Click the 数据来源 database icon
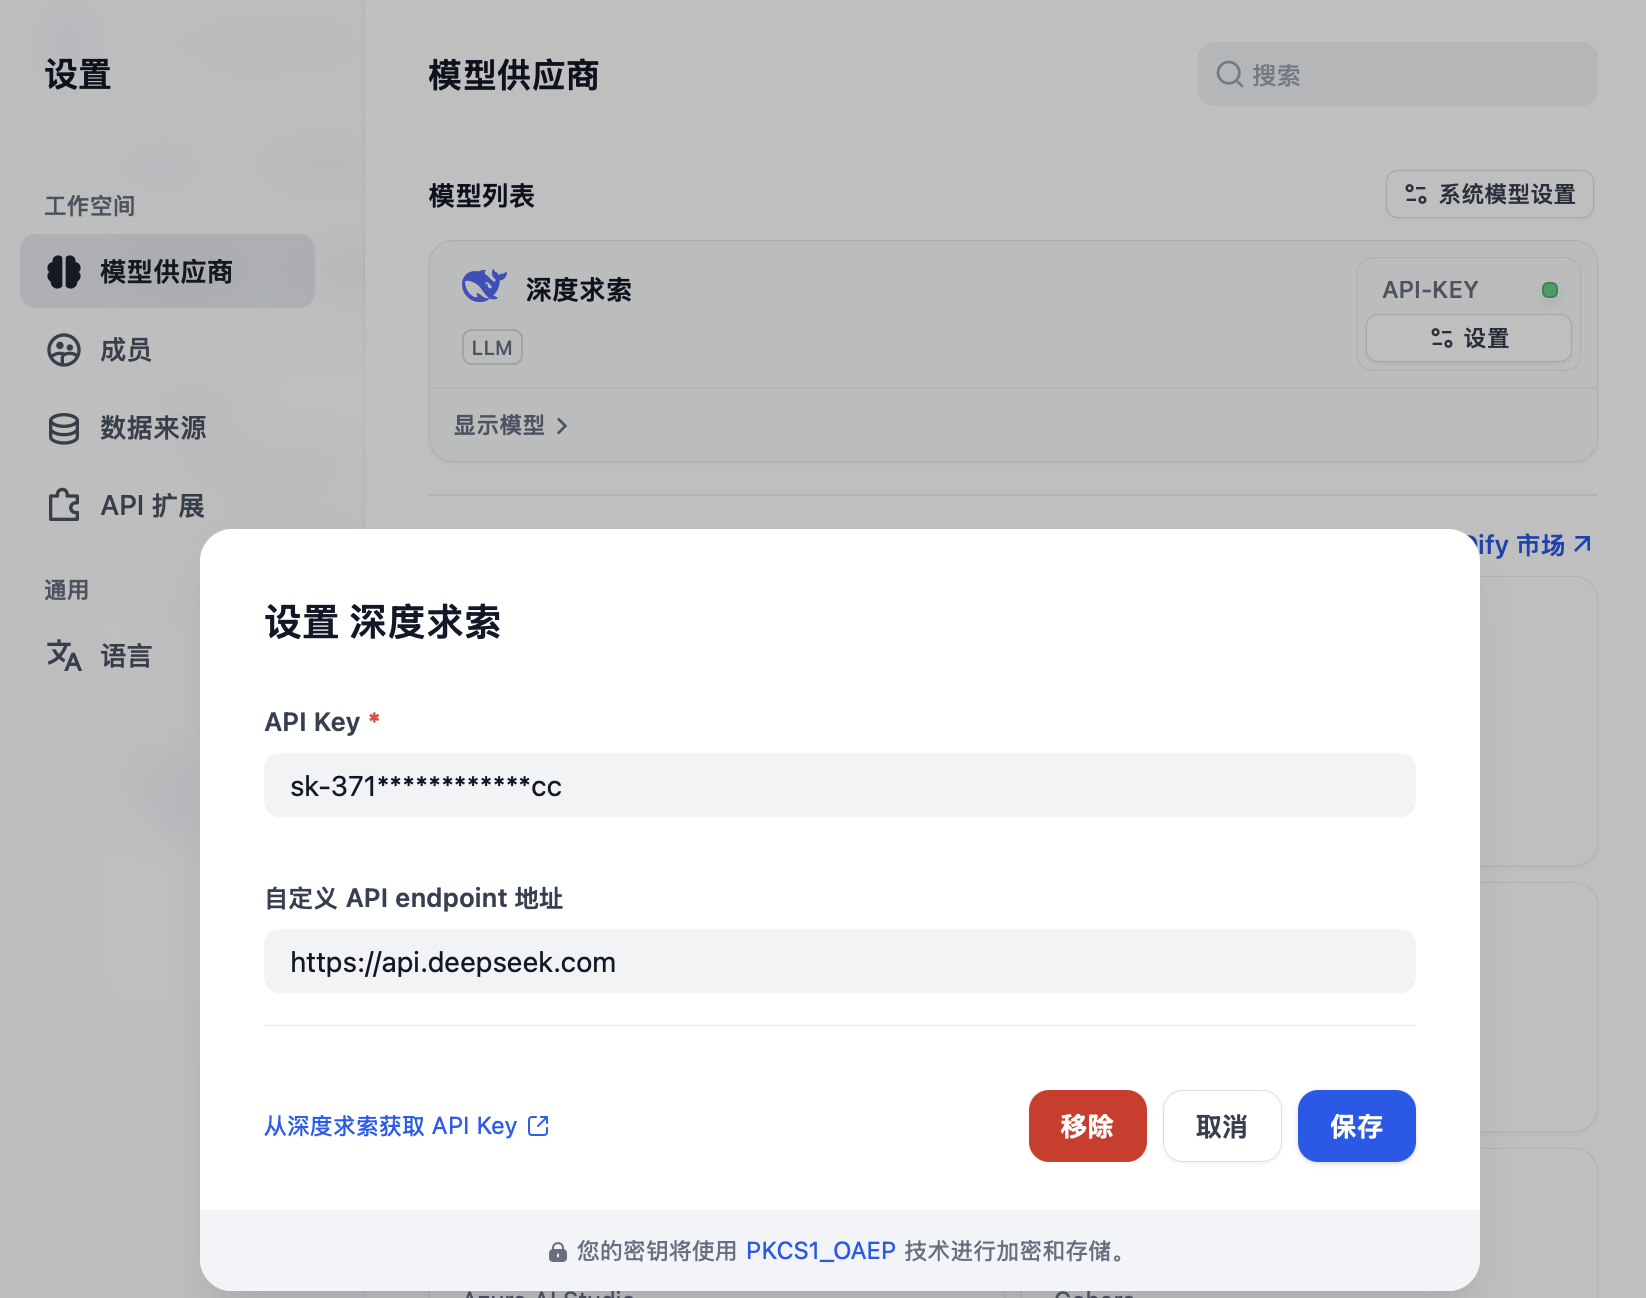This screenshot has height=1298, width=1646. coord(64,428)
